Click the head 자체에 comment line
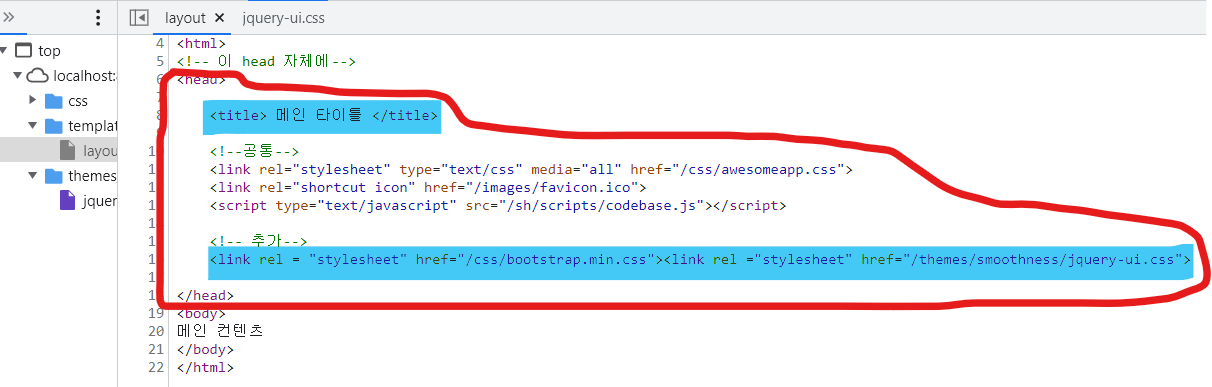1212x387 pixels. tap(267, 61)
